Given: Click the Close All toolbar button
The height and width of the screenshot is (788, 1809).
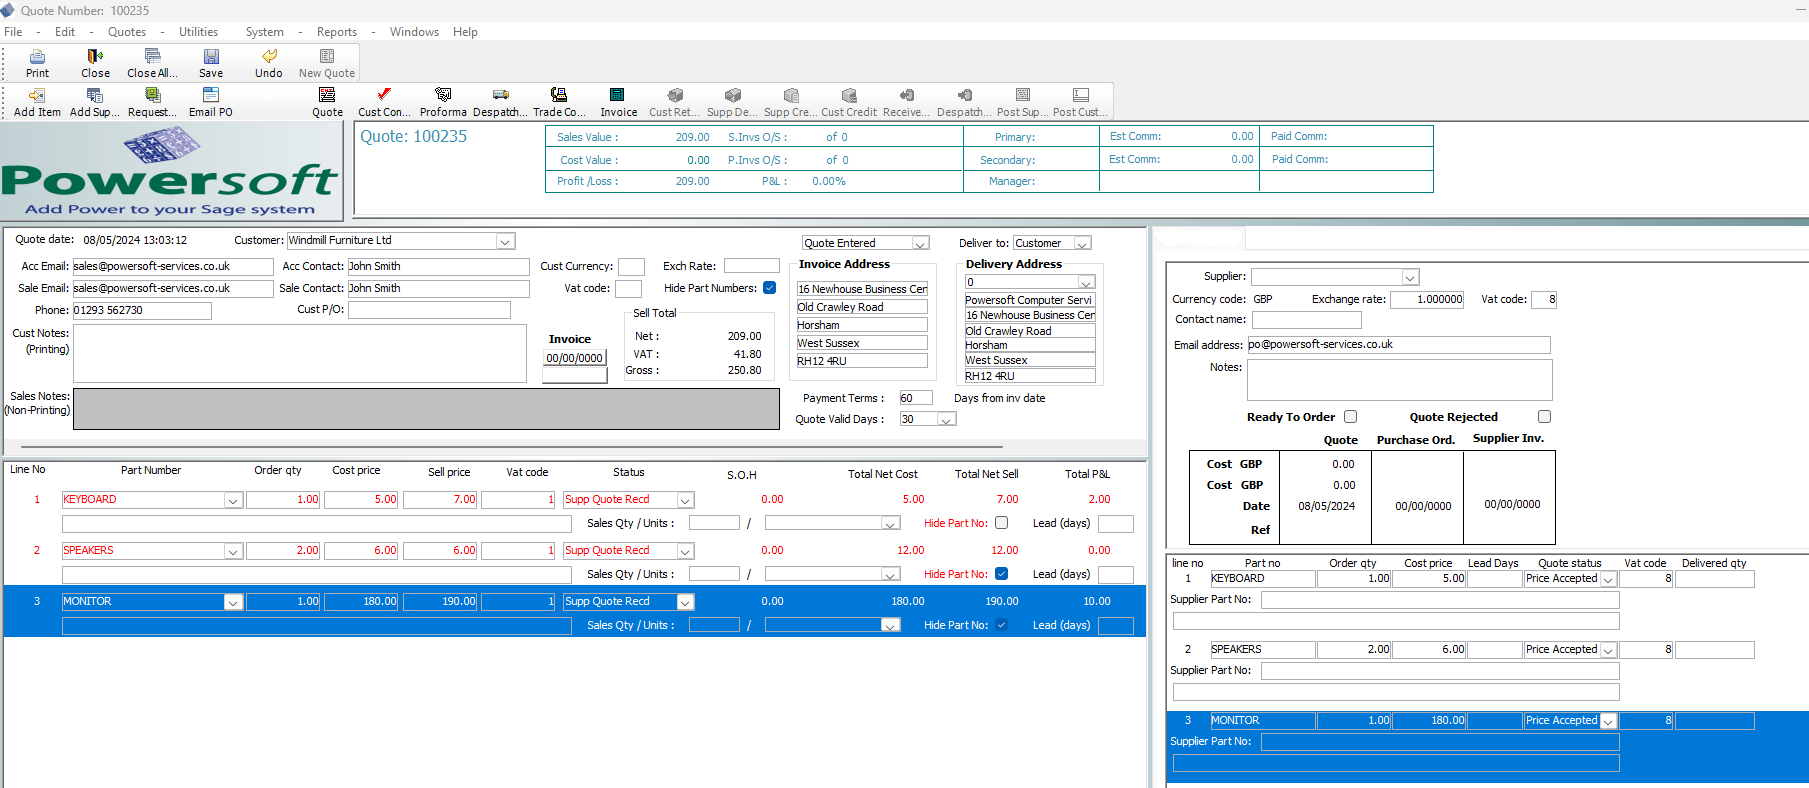Looking at the screenshot, I should [x=152, y=63].
